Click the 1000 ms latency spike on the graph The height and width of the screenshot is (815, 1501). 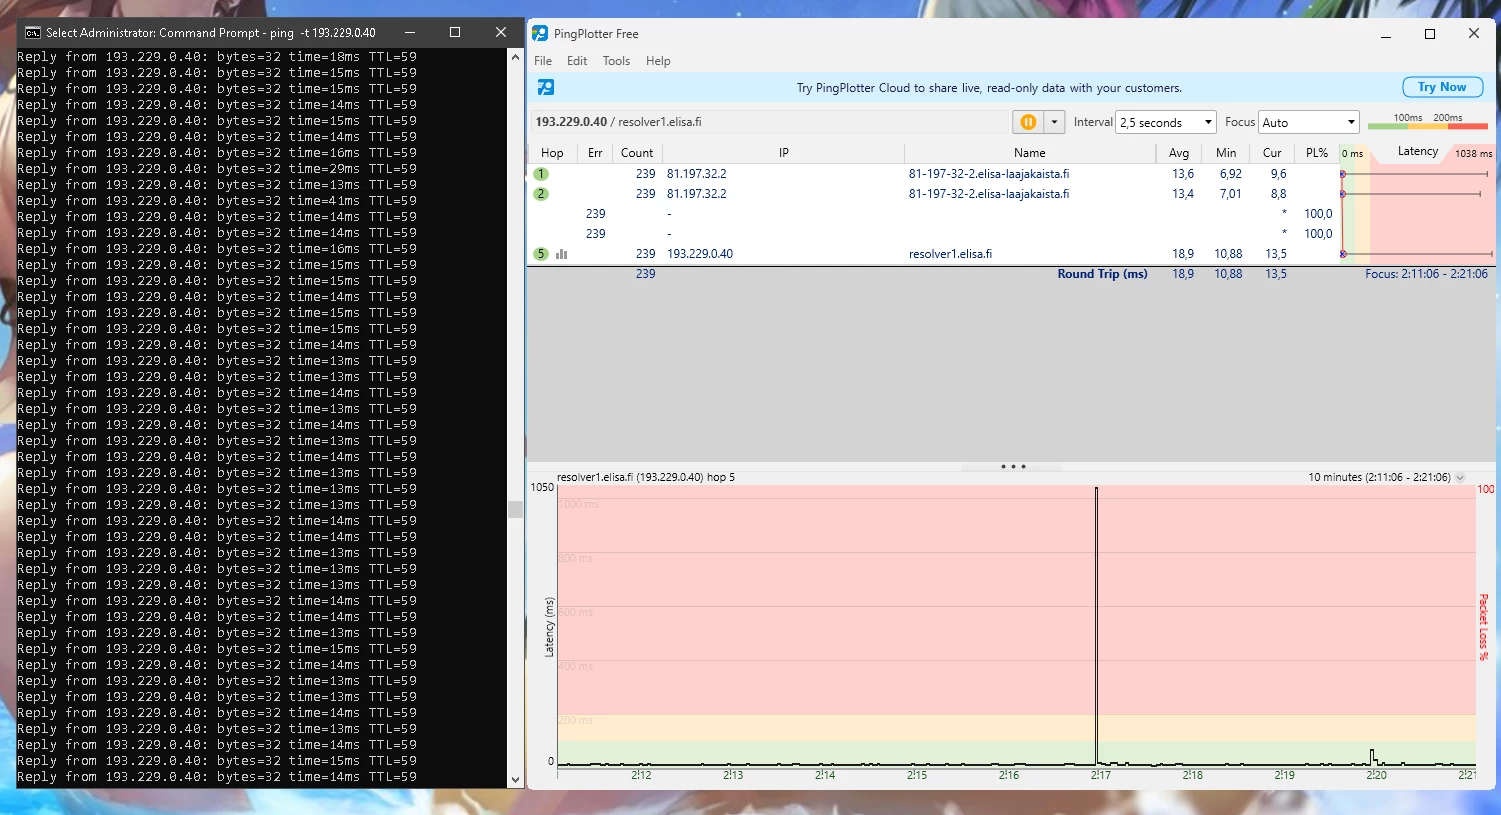coord(1096,626)
